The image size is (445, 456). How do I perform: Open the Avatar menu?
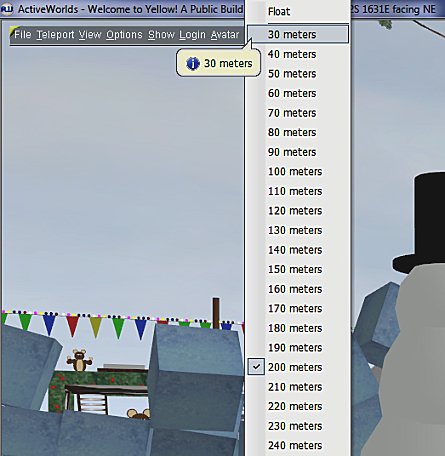225,35
